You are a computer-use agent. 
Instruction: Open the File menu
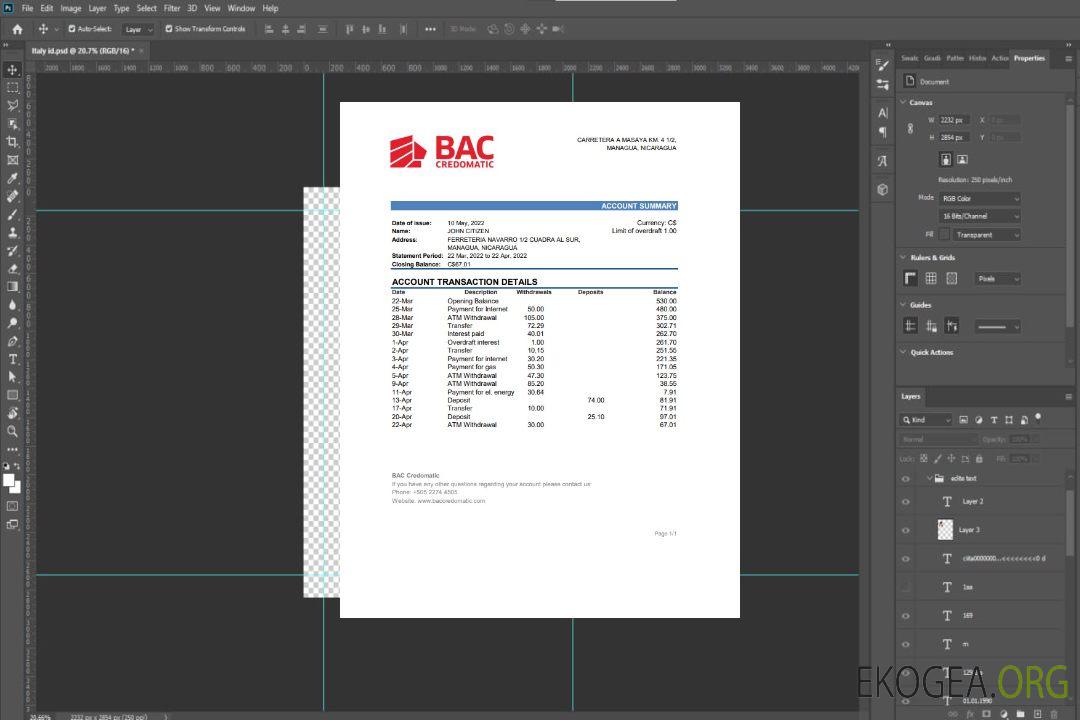(x=28, y=8)
